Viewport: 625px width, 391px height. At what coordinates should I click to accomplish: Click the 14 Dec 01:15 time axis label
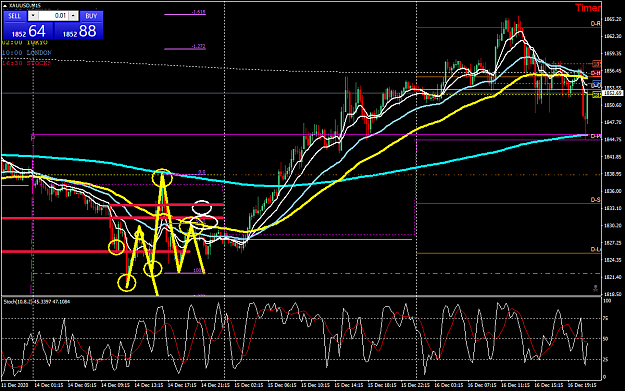[x=49, y=385]
